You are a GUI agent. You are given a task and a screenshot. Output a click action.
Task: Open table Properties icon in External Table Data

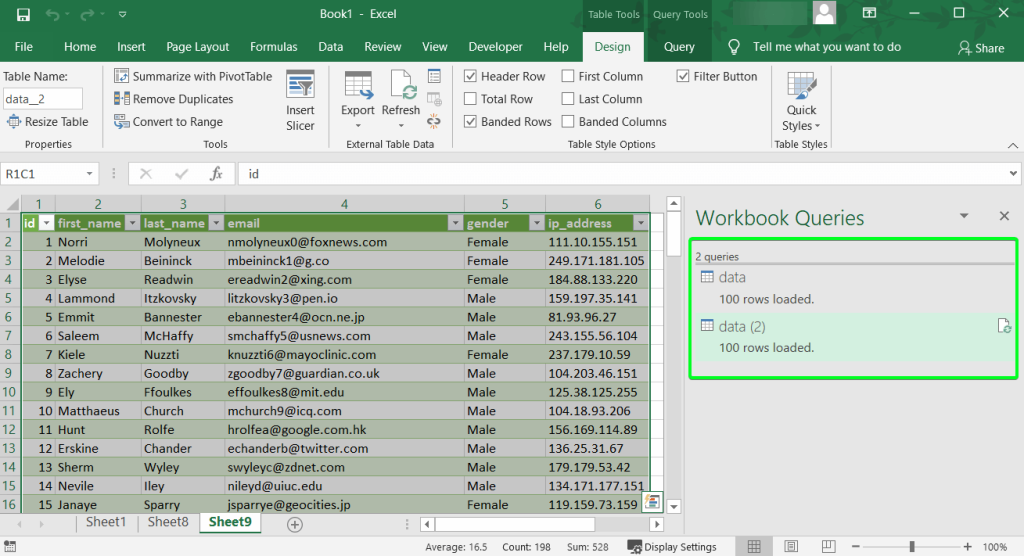tap(434, 76)
